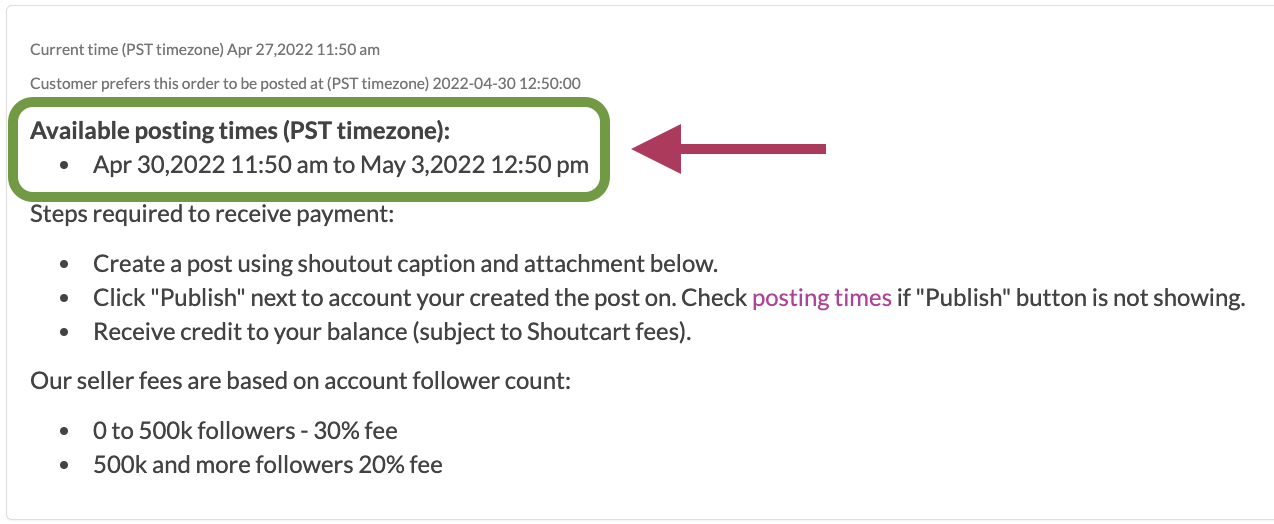Screen dimensions: 1274x524
Task: Click the bullet before 30% fee item
Action: click(65, 432)
